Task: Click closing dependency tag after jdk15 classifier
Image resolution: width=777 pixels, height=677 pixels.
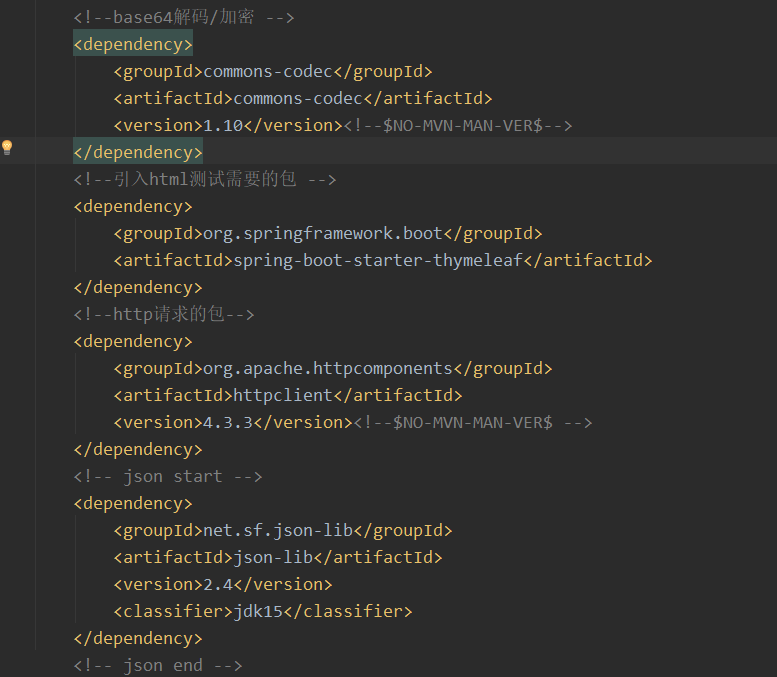Action: point(138,638)
